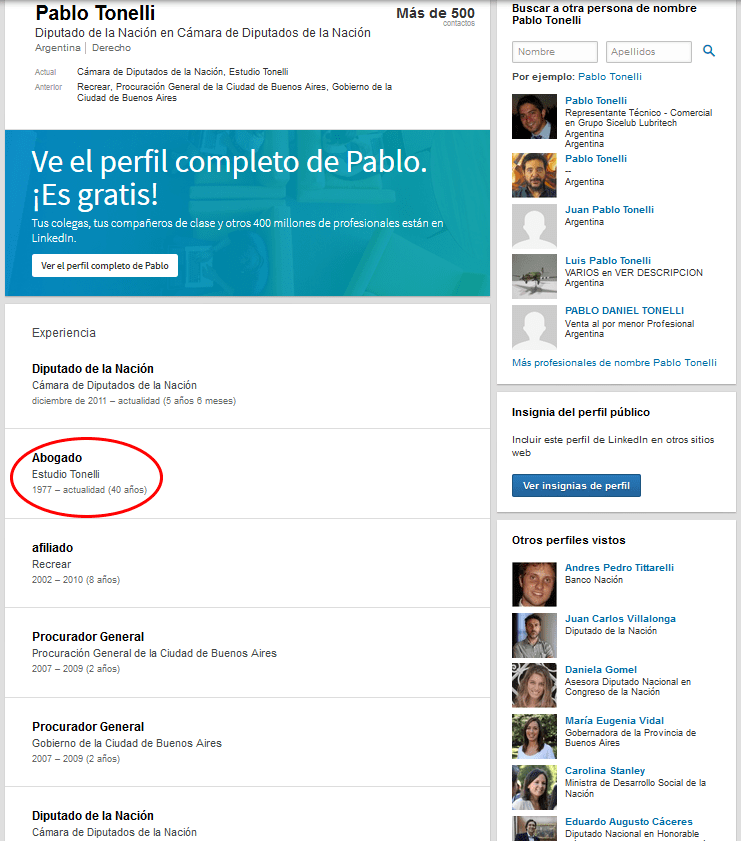Click 'Diputado de la Nación' first experience title
741x841 pixels.
tap(93, 369)
